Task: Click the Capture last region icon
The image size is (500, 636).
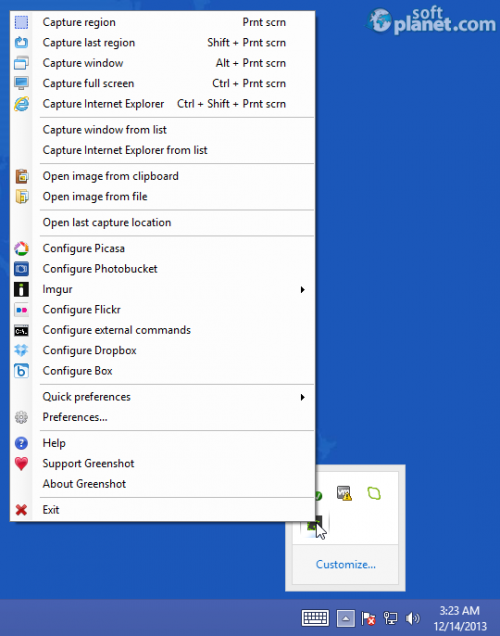Action: click(21, 43)
